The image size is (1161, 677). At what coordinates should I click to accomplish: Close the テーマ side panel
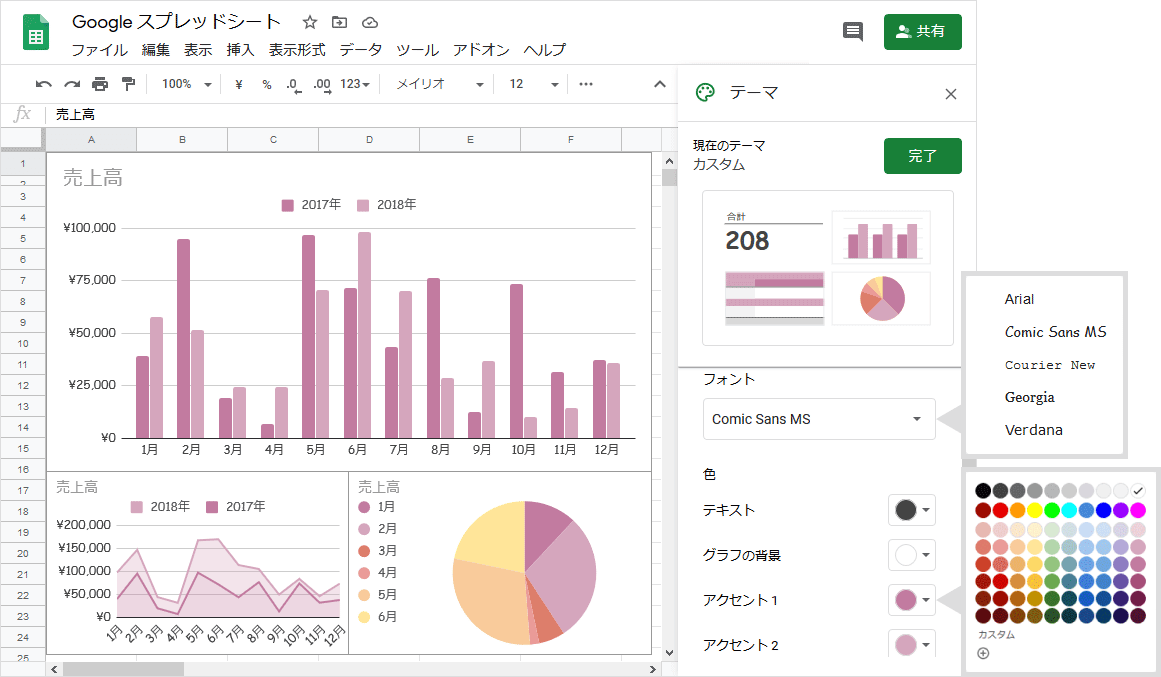click(x=951, y=94)
